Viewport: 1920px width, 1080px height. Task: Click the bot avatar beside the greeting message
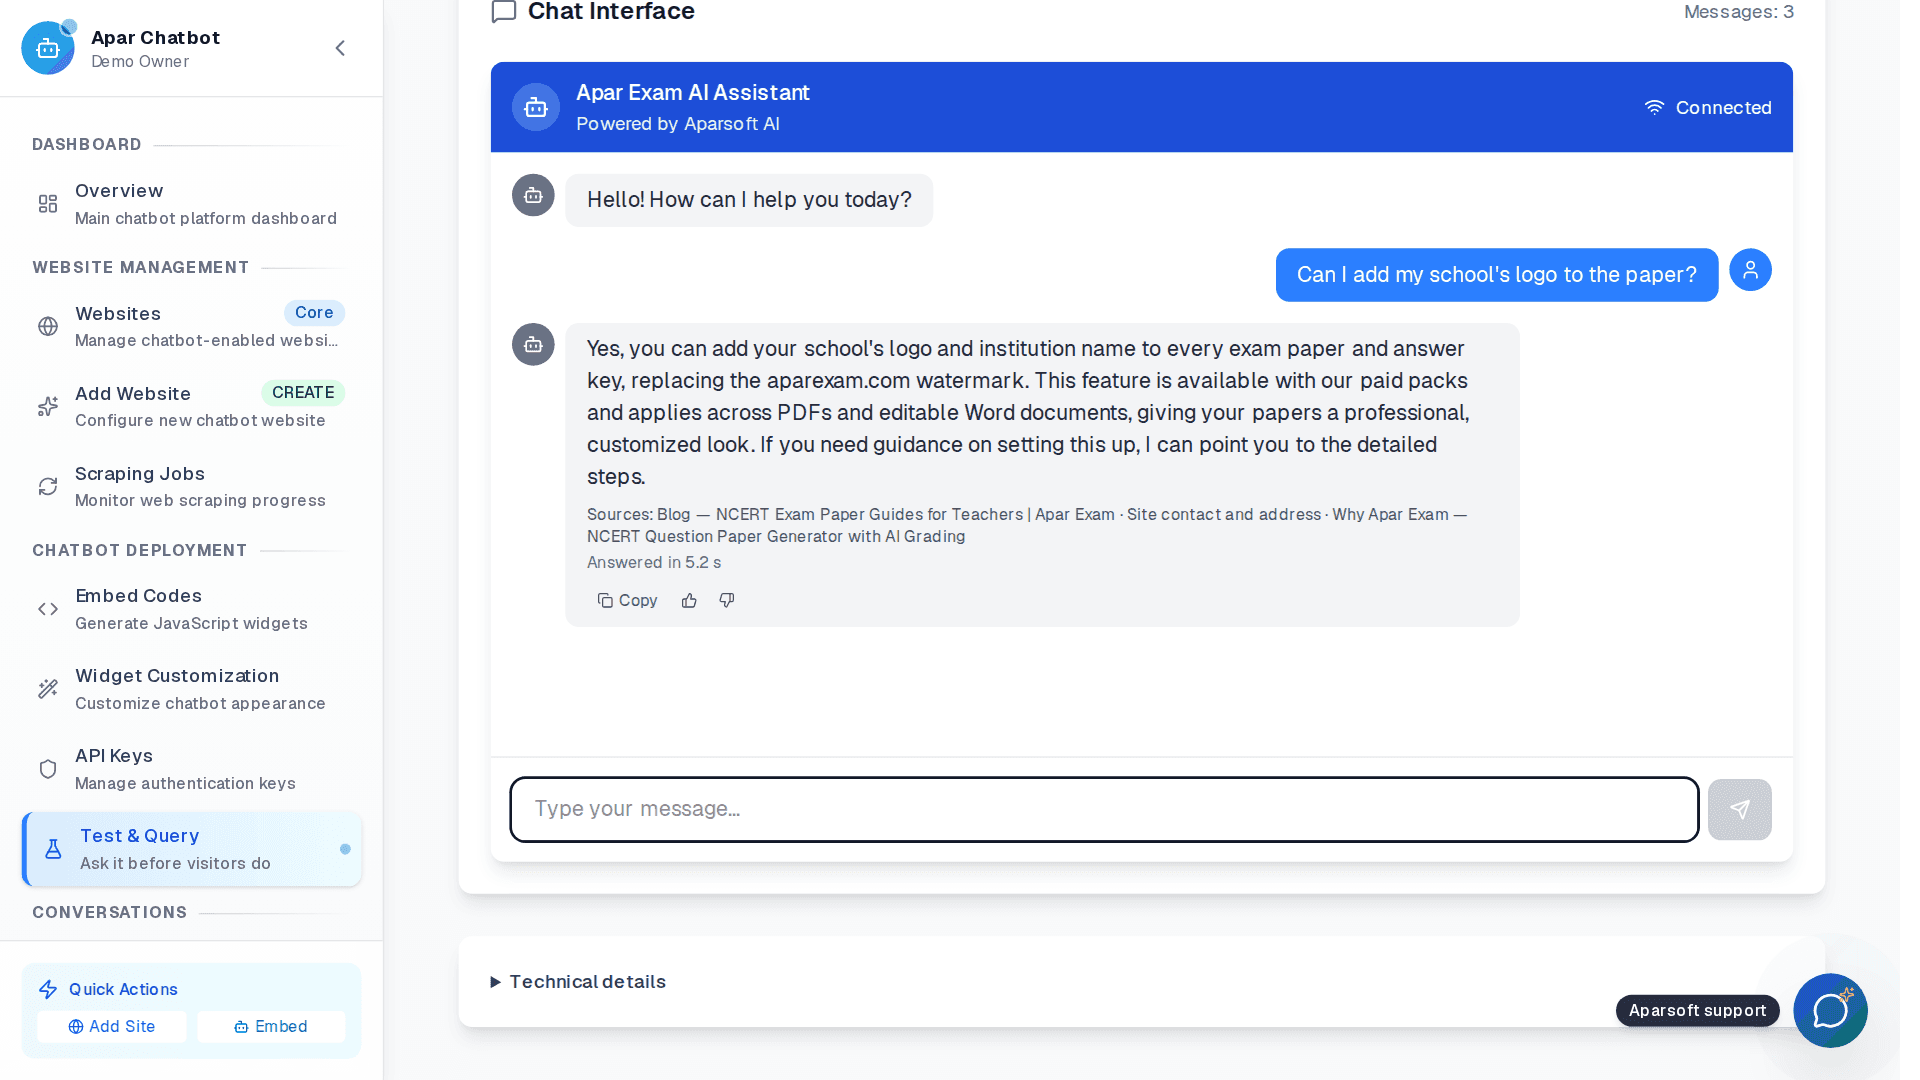click(533, 195)
